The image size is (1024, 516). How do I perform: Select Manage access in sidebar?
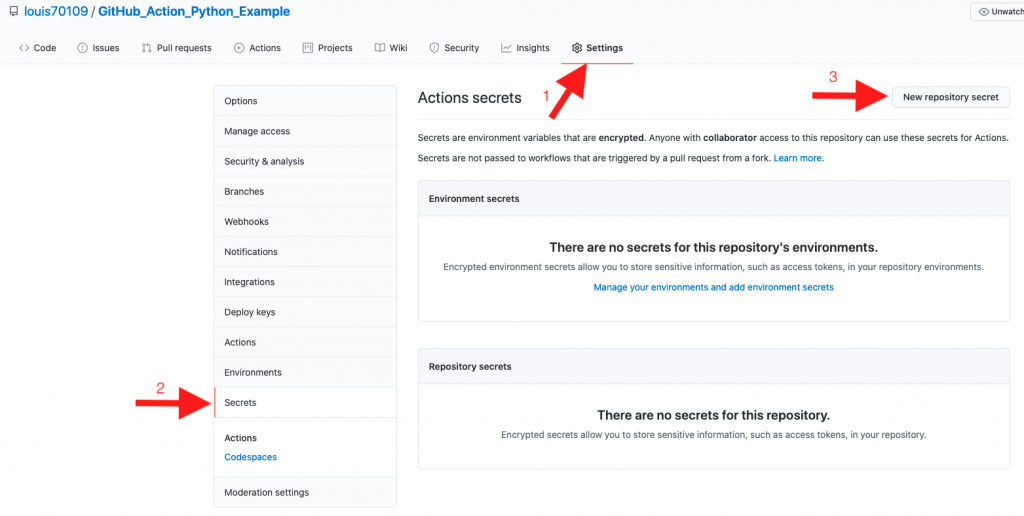305,131
